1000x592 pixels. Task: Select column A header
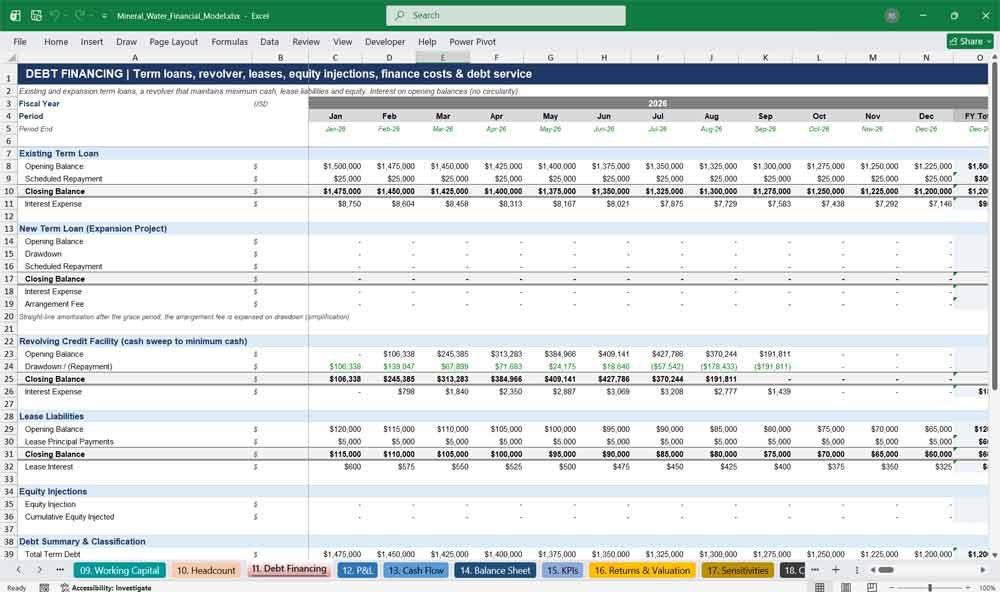(135, 57)
